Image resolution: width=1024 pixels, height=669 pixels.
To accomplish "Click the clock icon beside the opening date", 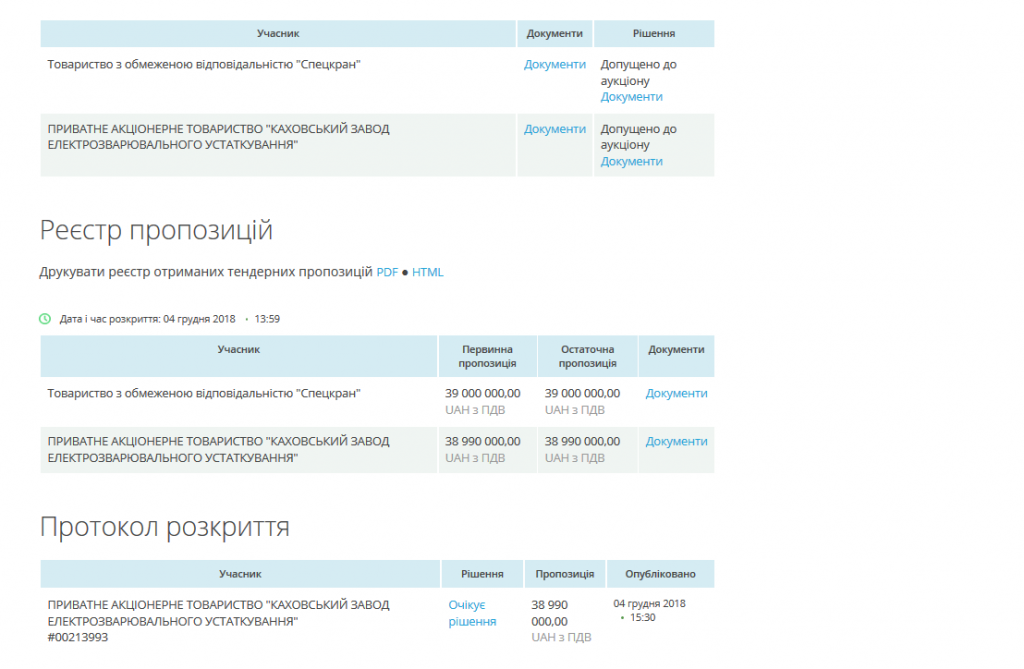I will pyautogui.click(x=45, y=319).
